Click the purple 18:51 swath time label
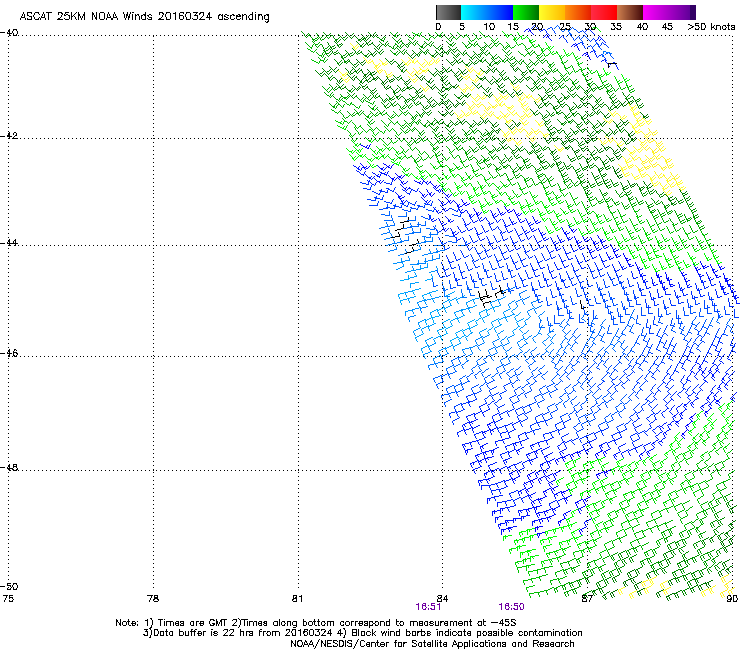Image resolution: width=740 pixels, height=650 pixels. [x=429, y=607]
